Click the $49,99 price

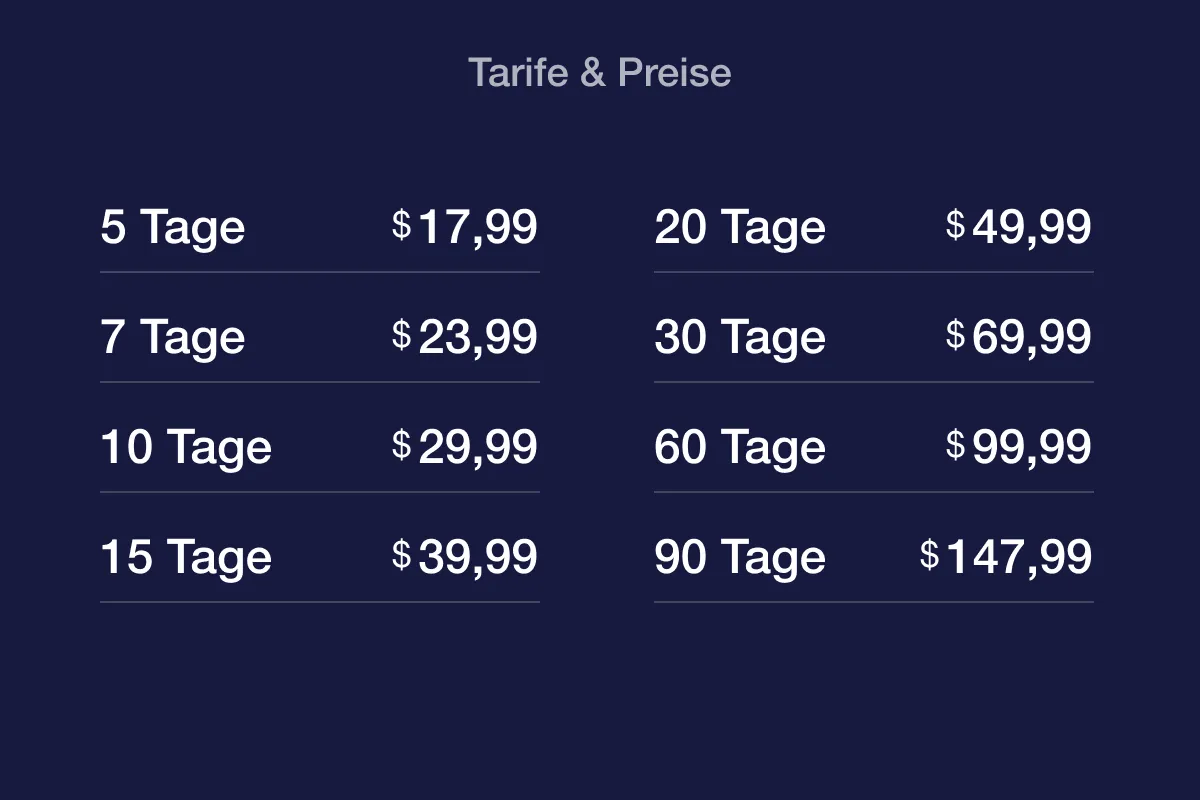[x=1019, y=227]
